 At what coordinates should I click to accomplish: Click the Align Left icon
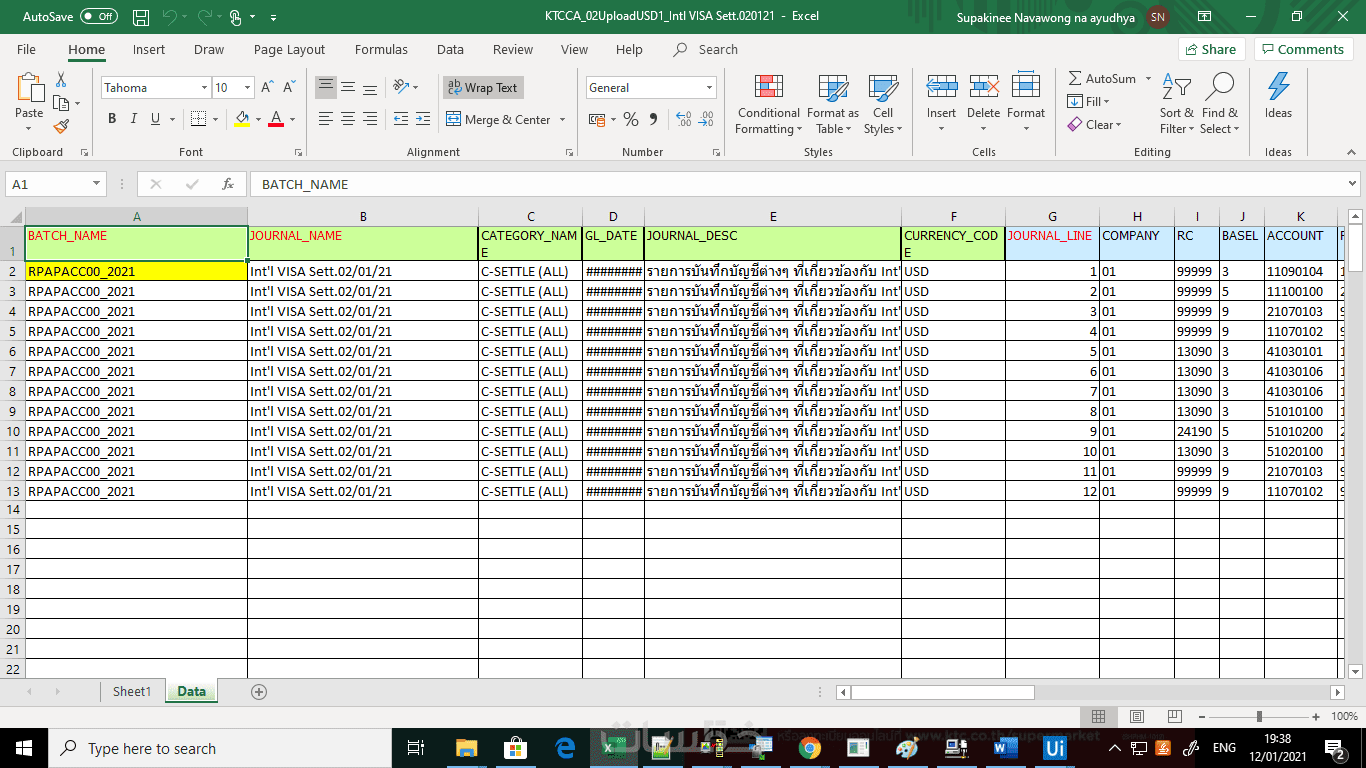pos(326,119)
